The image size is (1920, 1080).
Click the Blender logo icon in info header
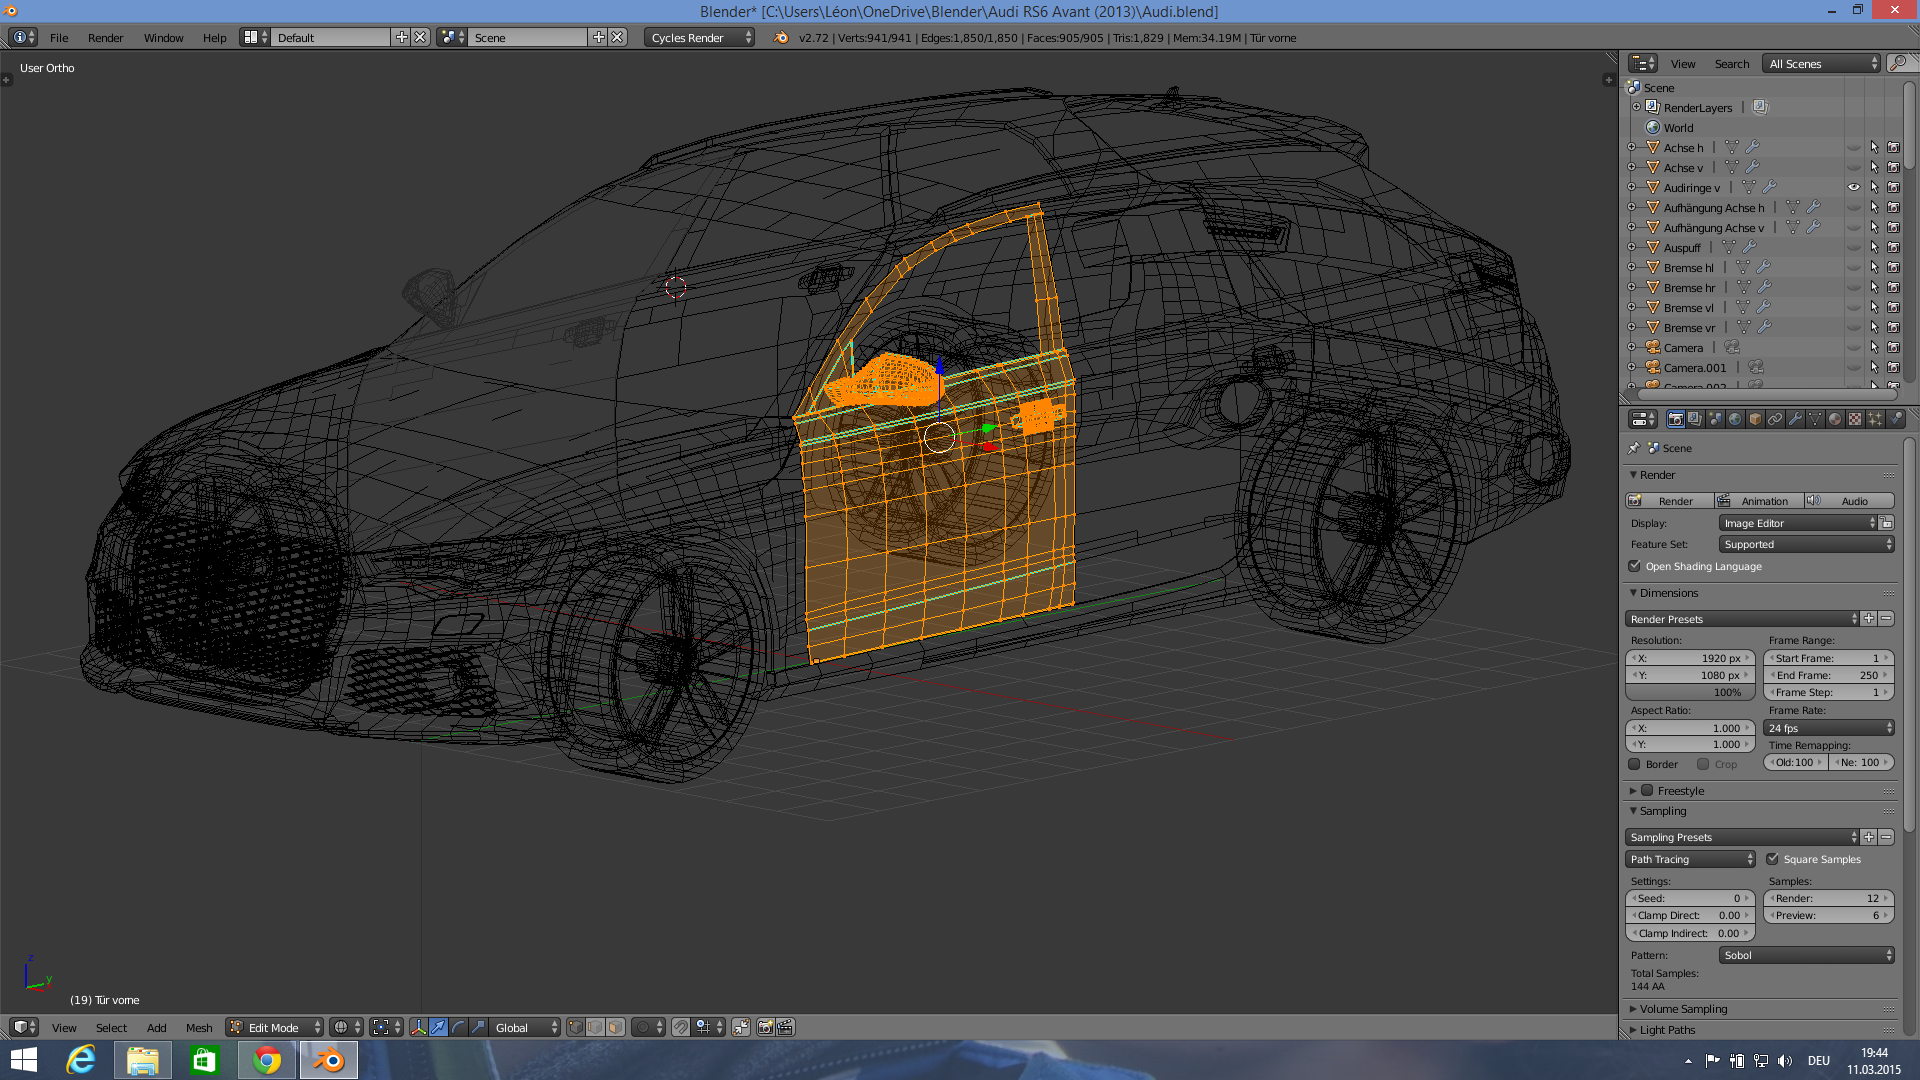pyautogui.click(x=781, y=37)
